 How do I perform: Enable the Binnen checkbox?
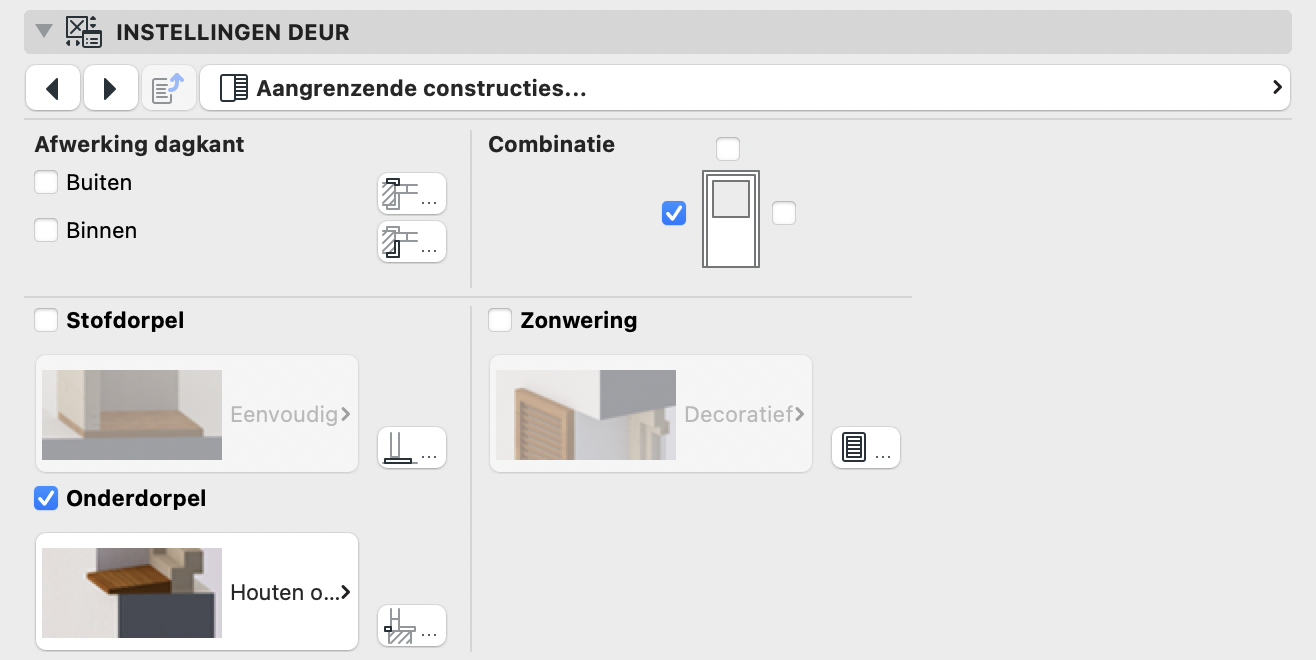46,230
